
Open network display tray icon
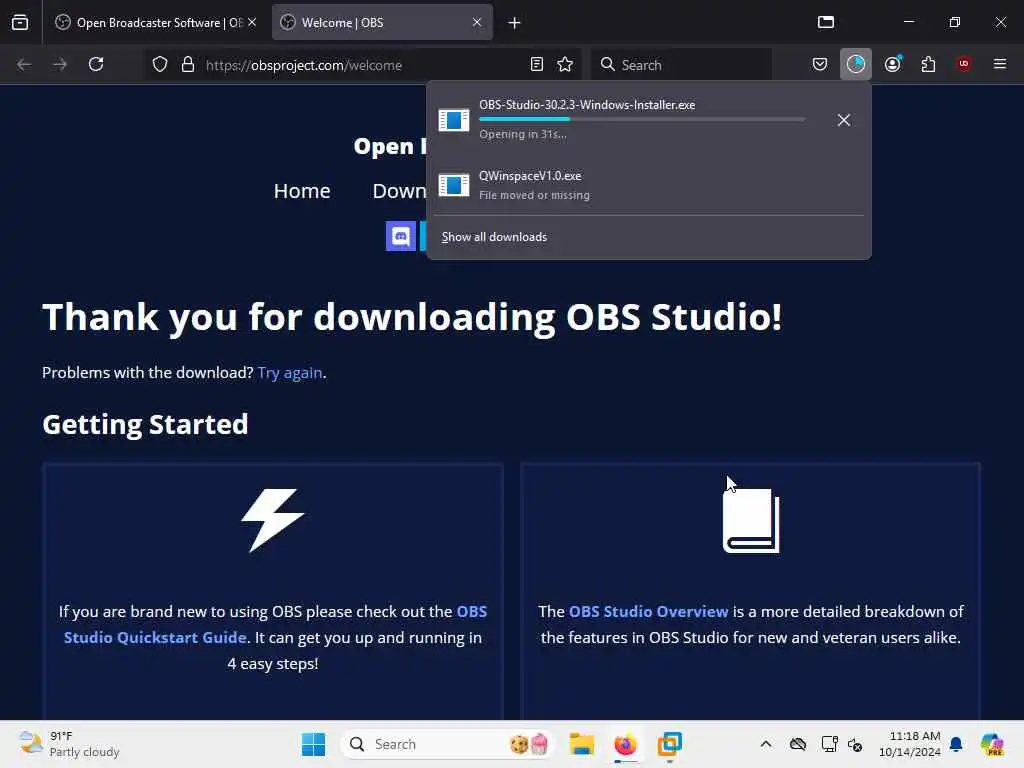(829, 744)
